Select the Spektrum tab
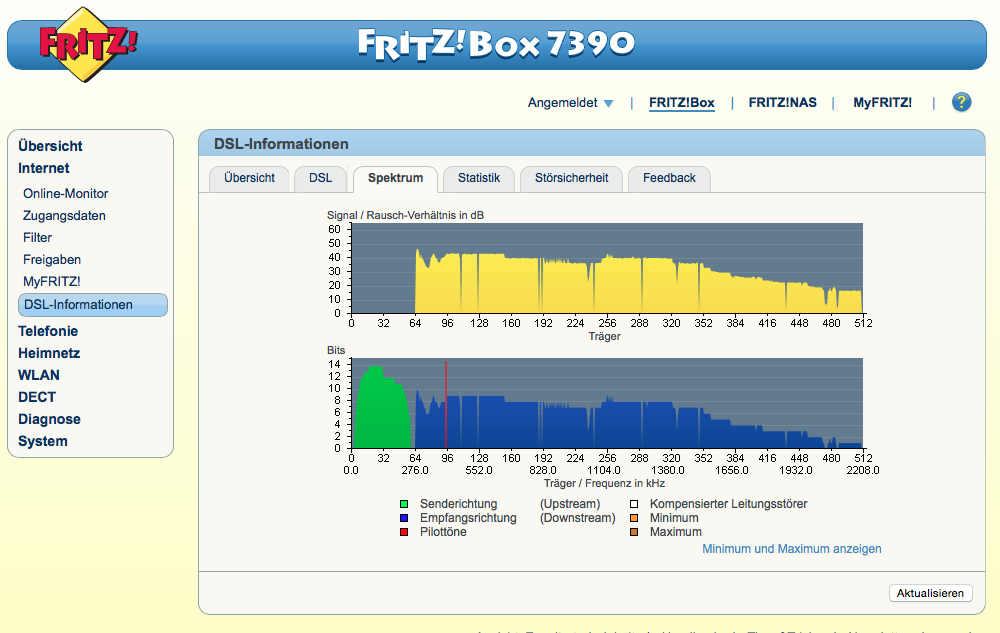 (395, 178)
